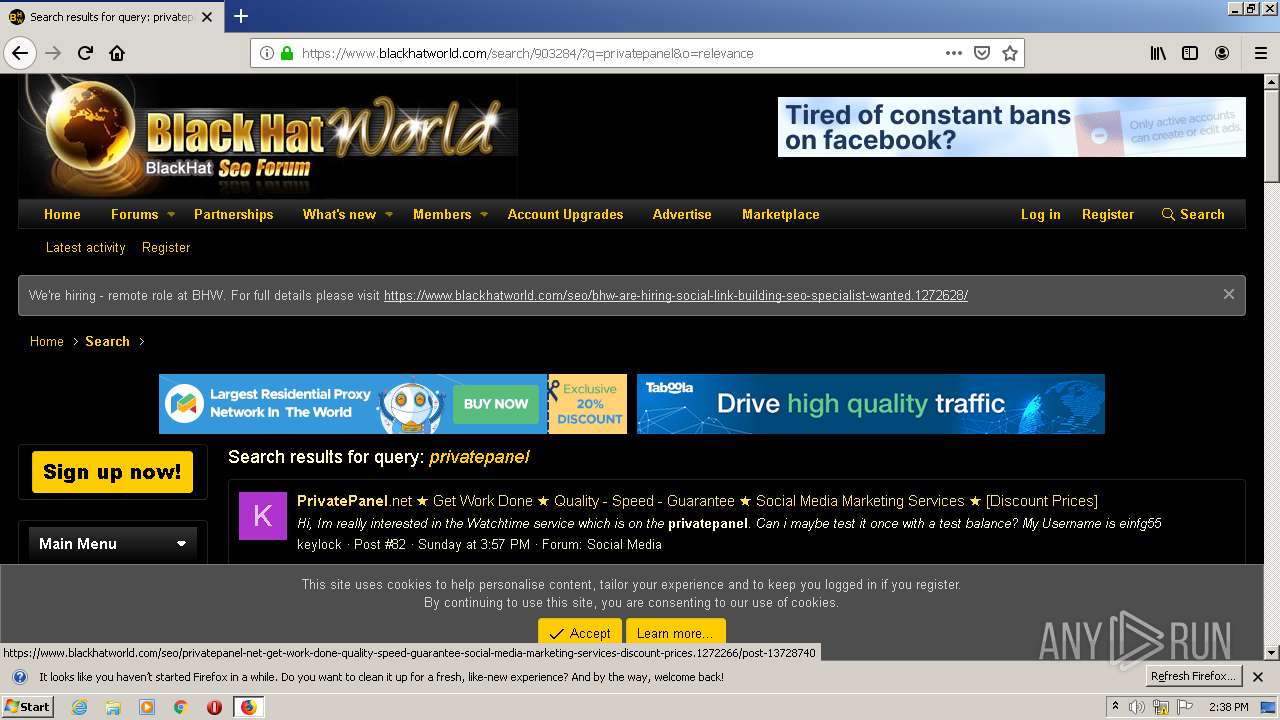Image resolution: width=1280 pixels, height=720 pixels.
Task: Reload the page with the refresh icon
Action: [x=85, y=53]
